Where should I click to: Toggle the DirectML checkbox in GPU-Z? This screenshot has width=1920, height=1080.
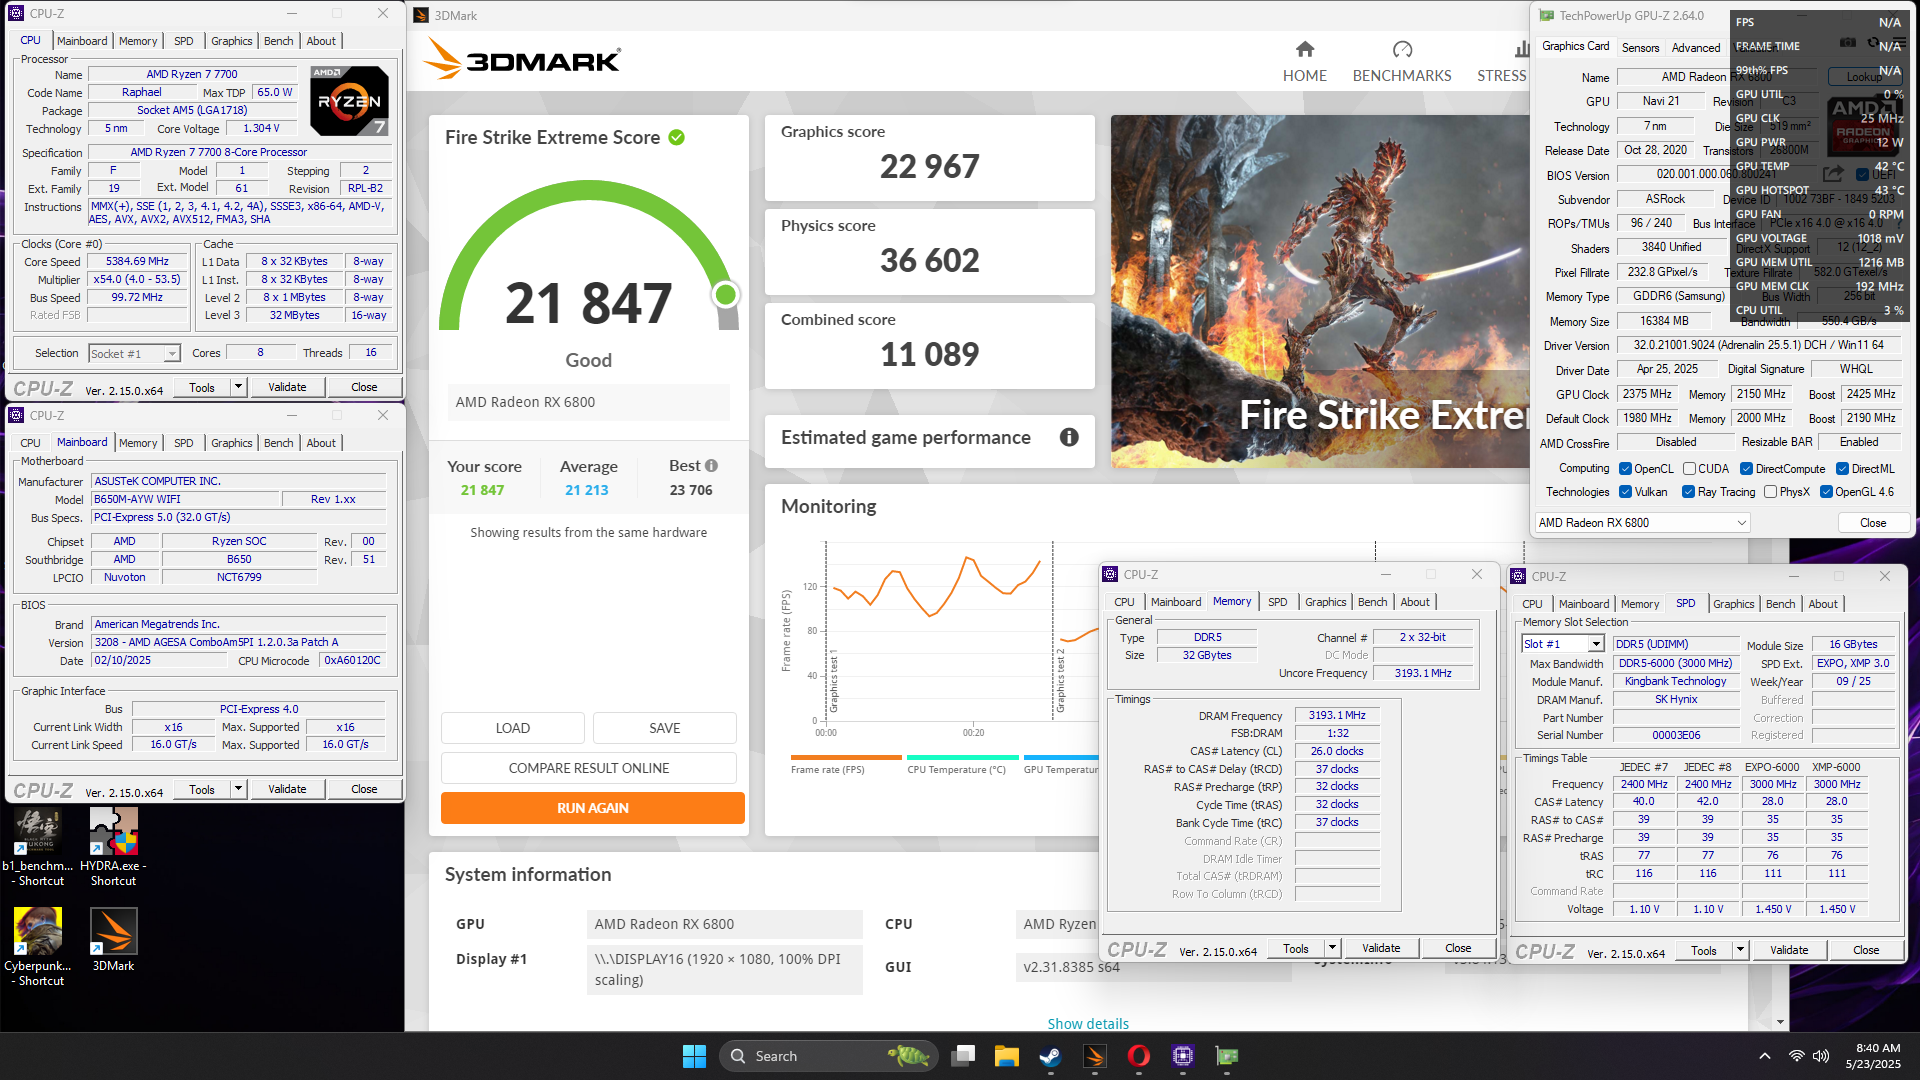pyautogui.click(x=1842, y=469)
